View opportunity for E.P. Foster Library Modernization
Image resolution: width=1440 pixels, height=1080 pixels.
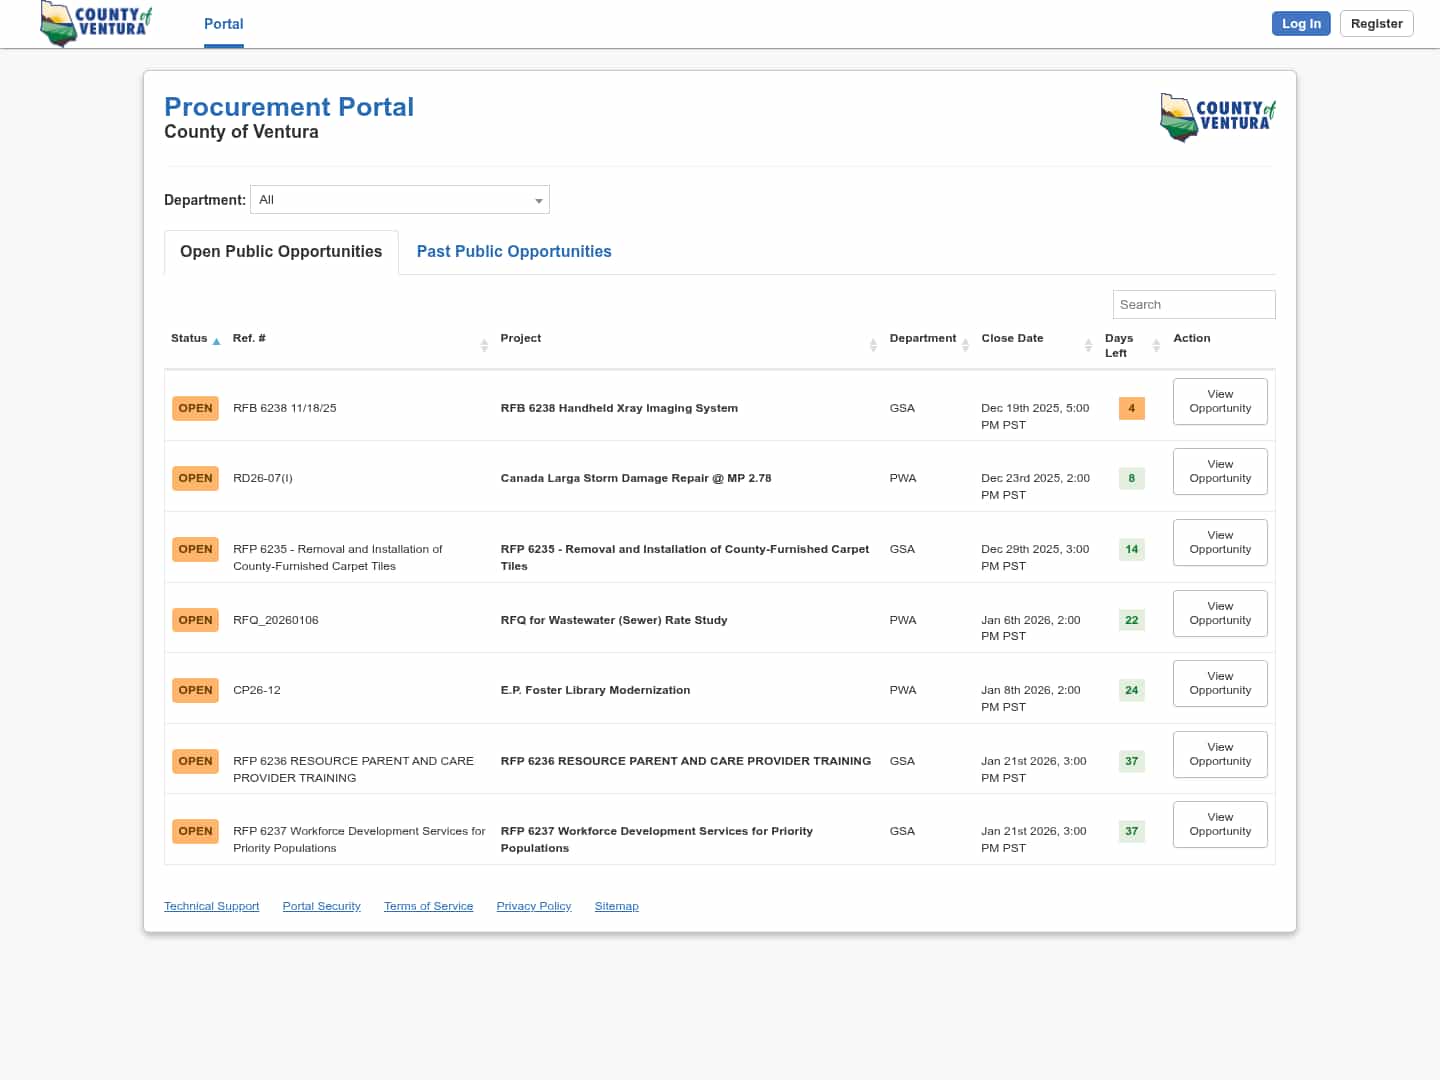coord(1220,684)
